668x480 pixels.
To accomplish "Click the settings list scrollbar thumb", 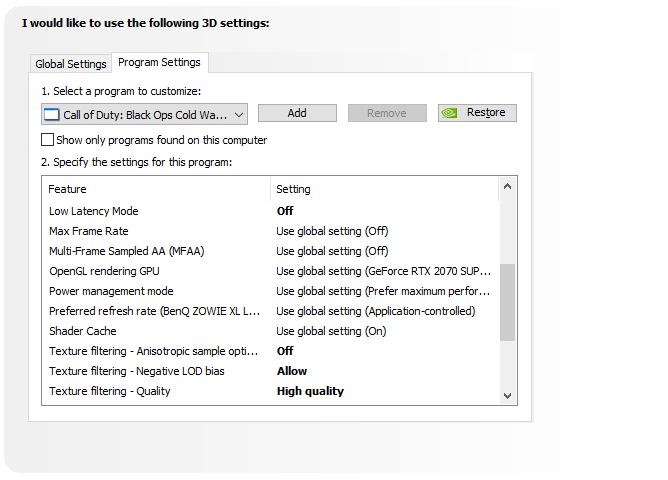I will (507, 302).
